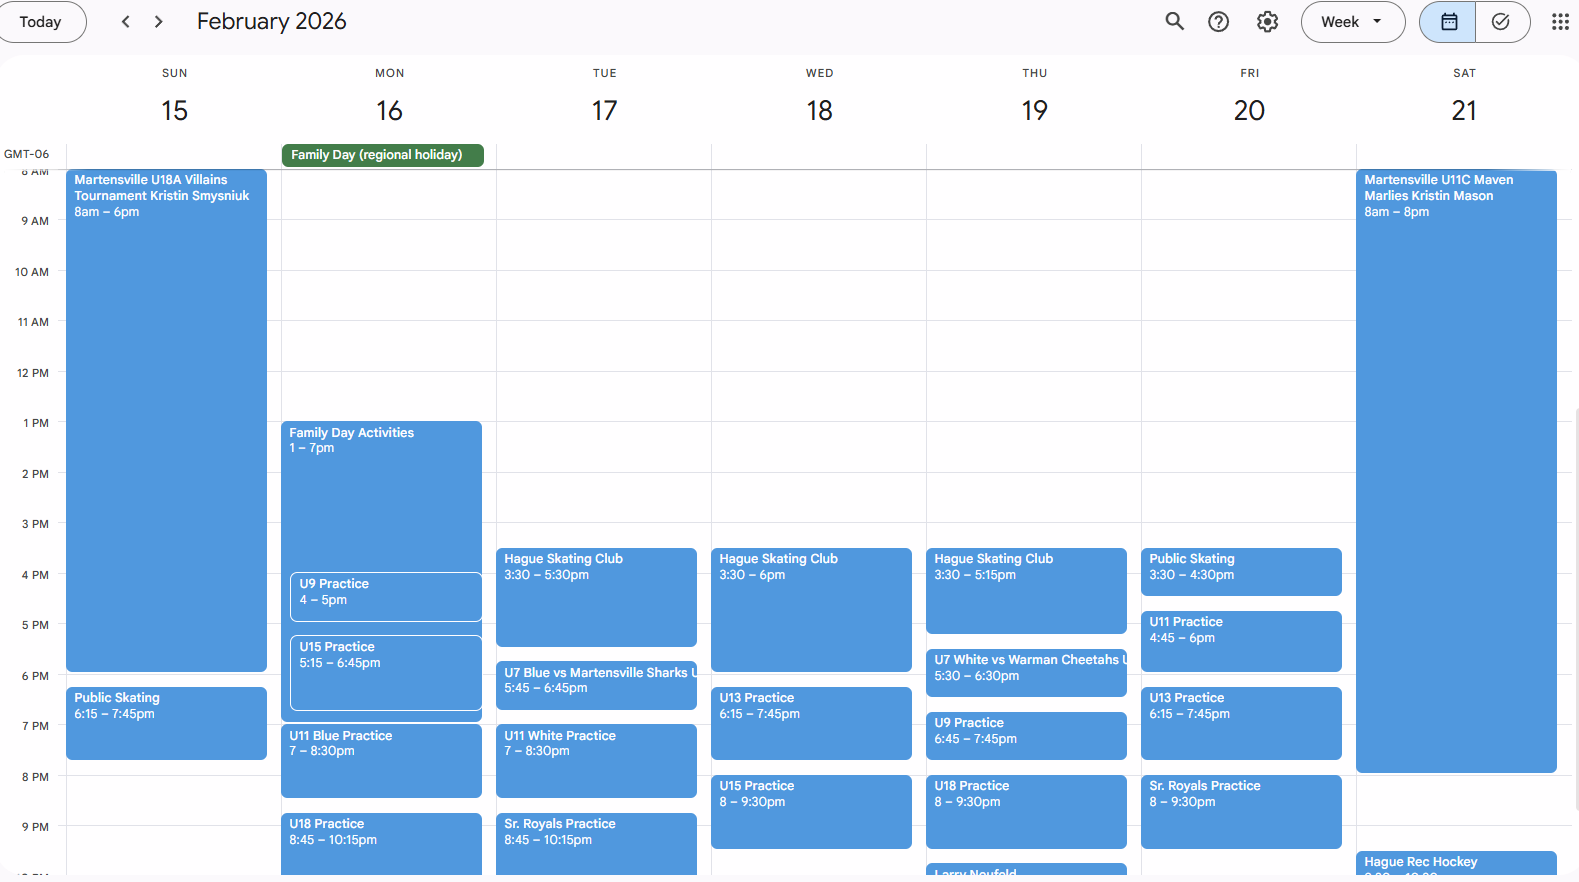This screenshot has width=1579, height=882.
Task: Open the Google apps grid
Action: tap(1559, 22)
